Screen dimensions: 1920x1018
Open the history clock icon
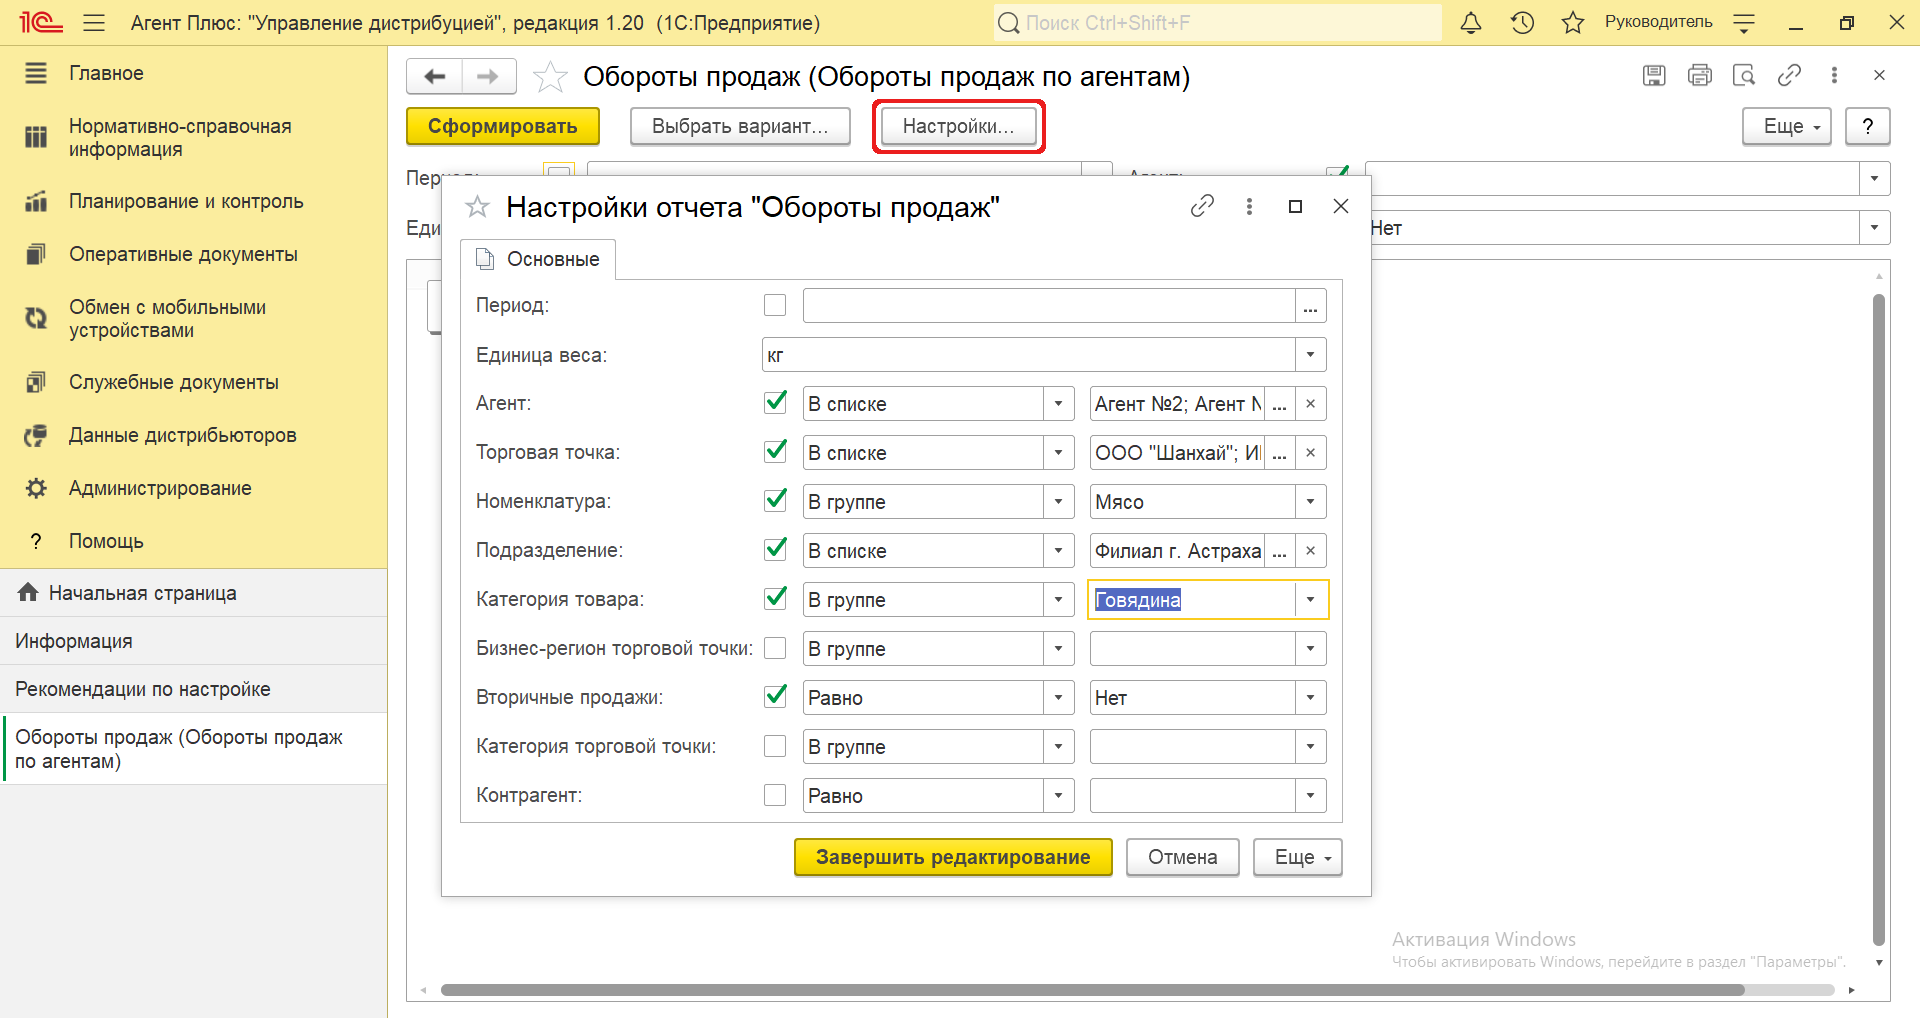(x=1522, y=22)
